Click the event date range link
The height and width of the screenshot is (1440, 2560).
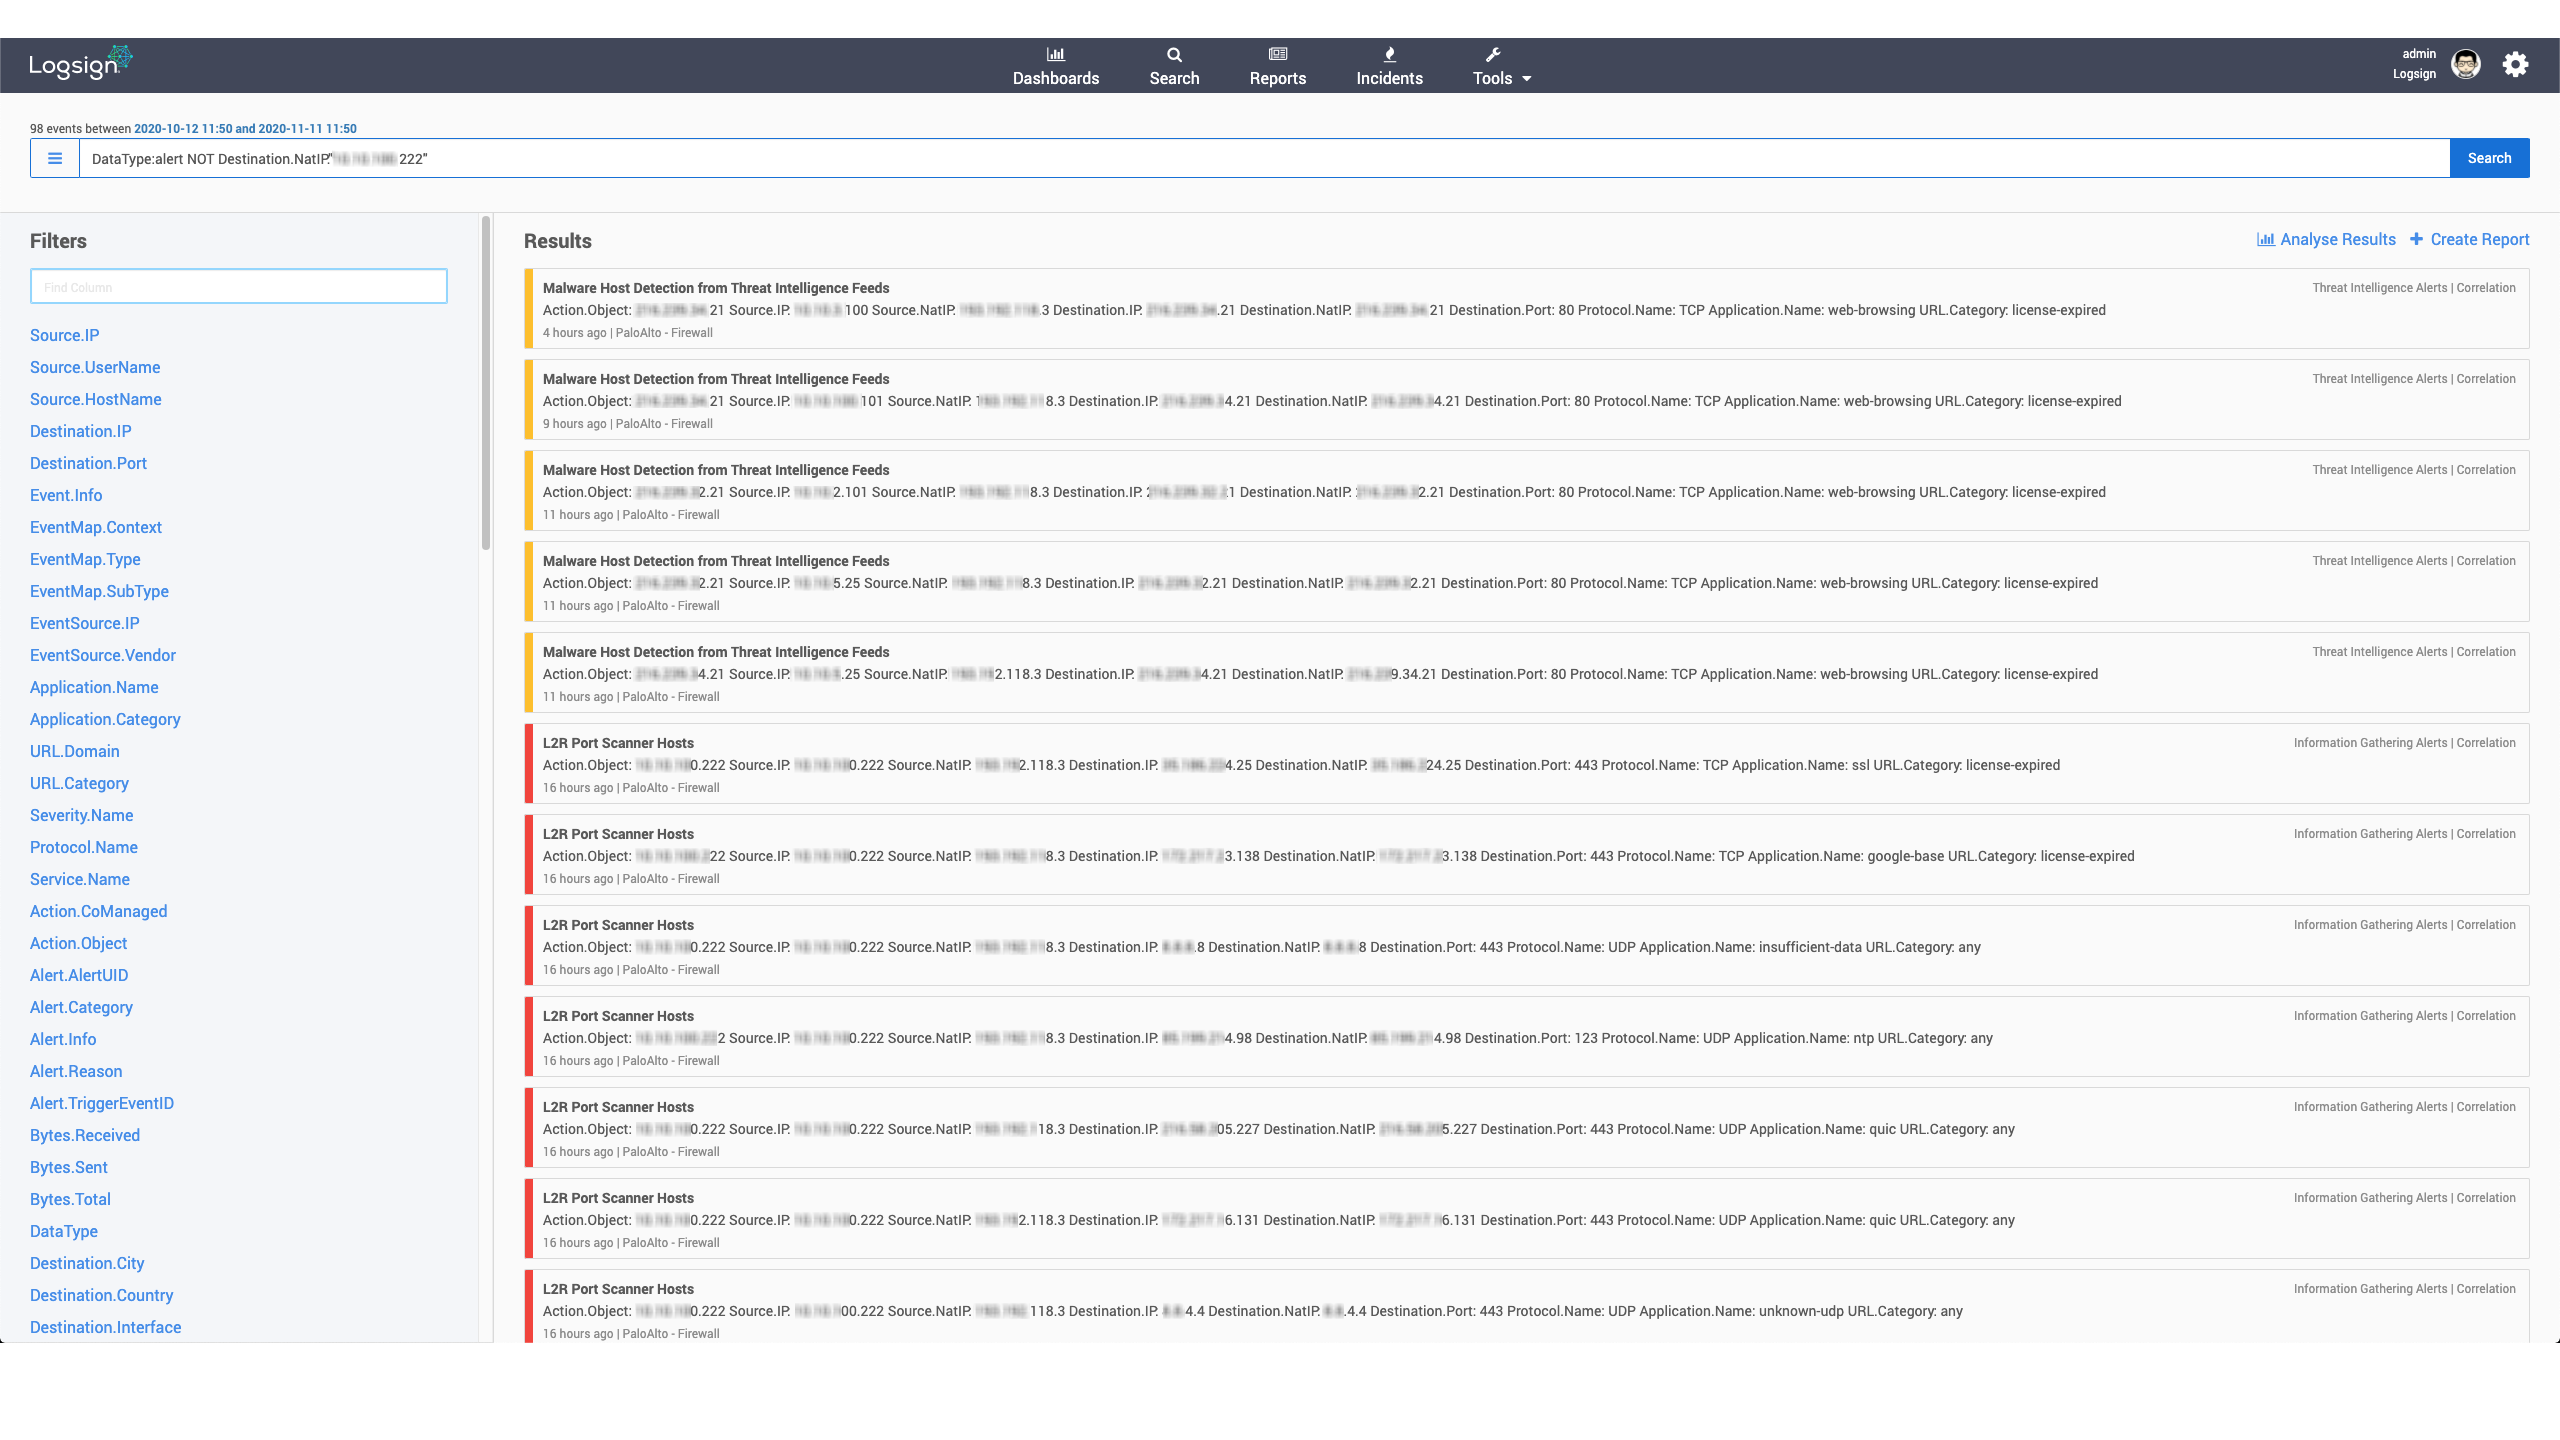245,129
